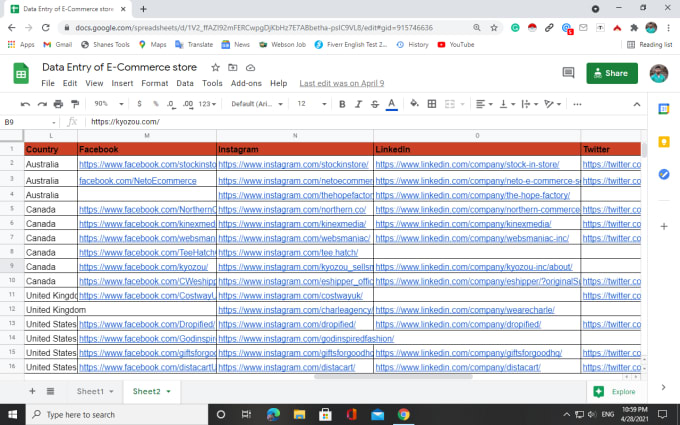
Task: Open the font size 12 dropdown
Action: pyautogui.click(x=311, y=104)
